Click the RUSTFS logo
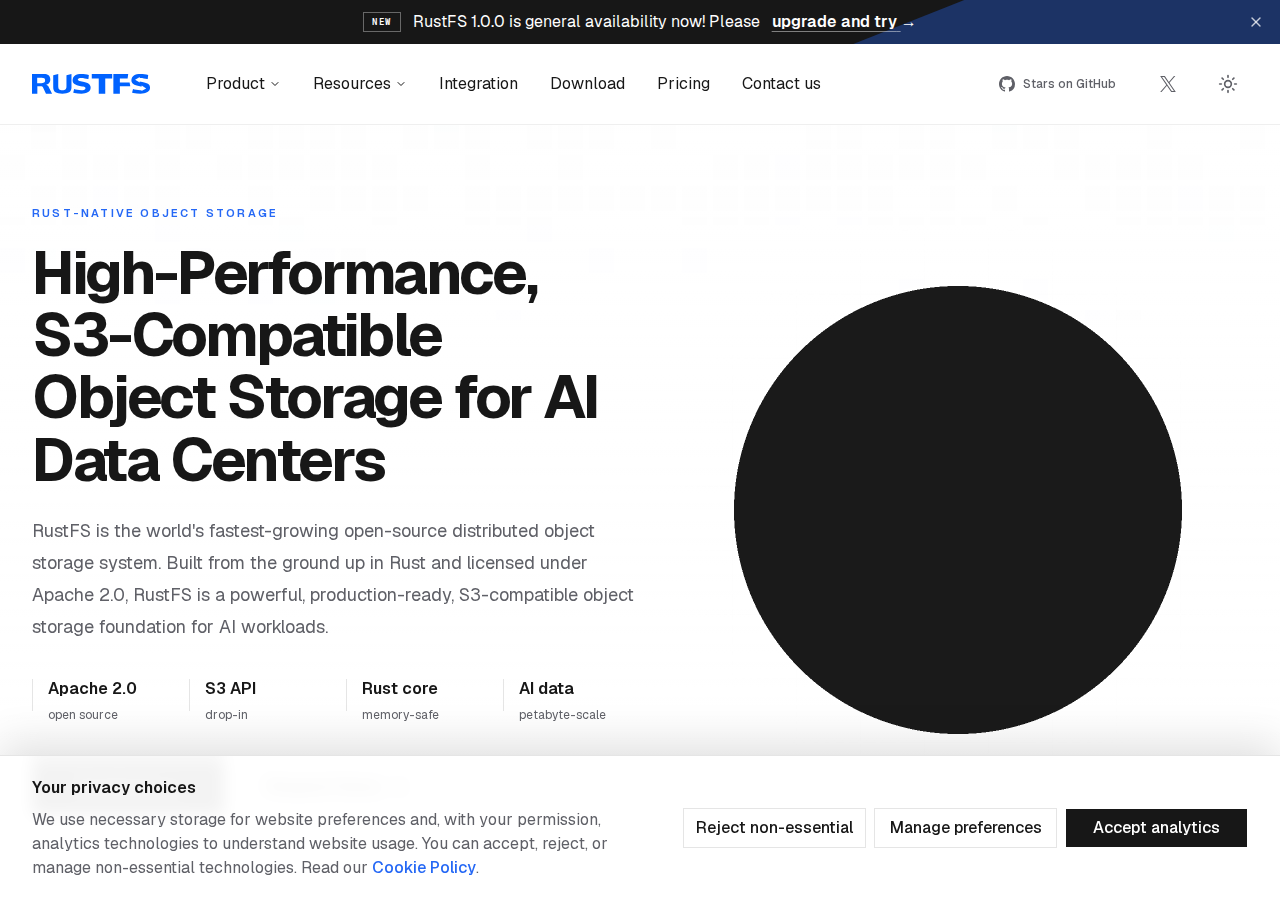Screen dimensions: 1280x900 coord(91,84)
